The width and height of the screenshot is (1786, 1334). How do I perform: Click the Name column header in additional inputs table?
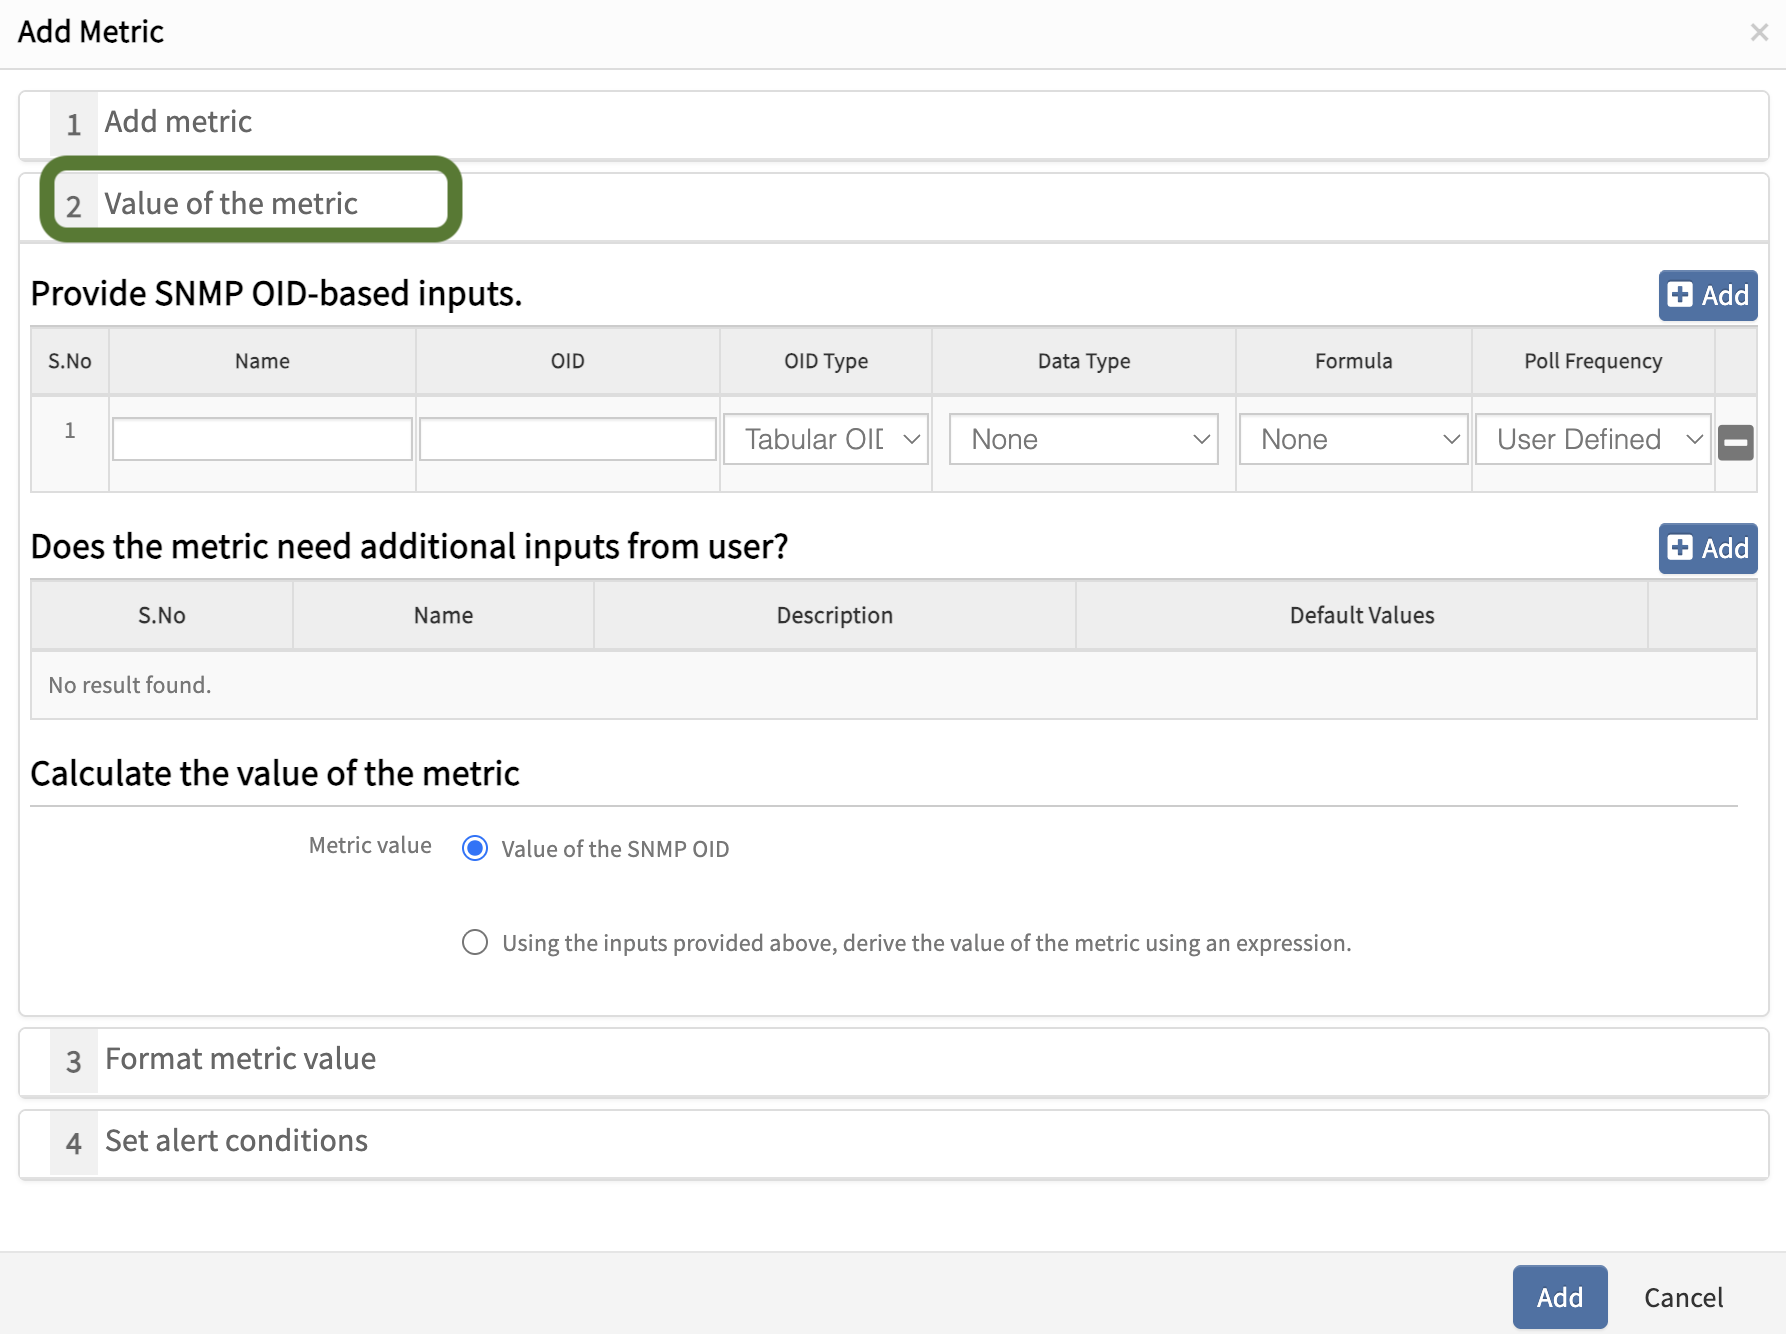(x=443, y=616)
